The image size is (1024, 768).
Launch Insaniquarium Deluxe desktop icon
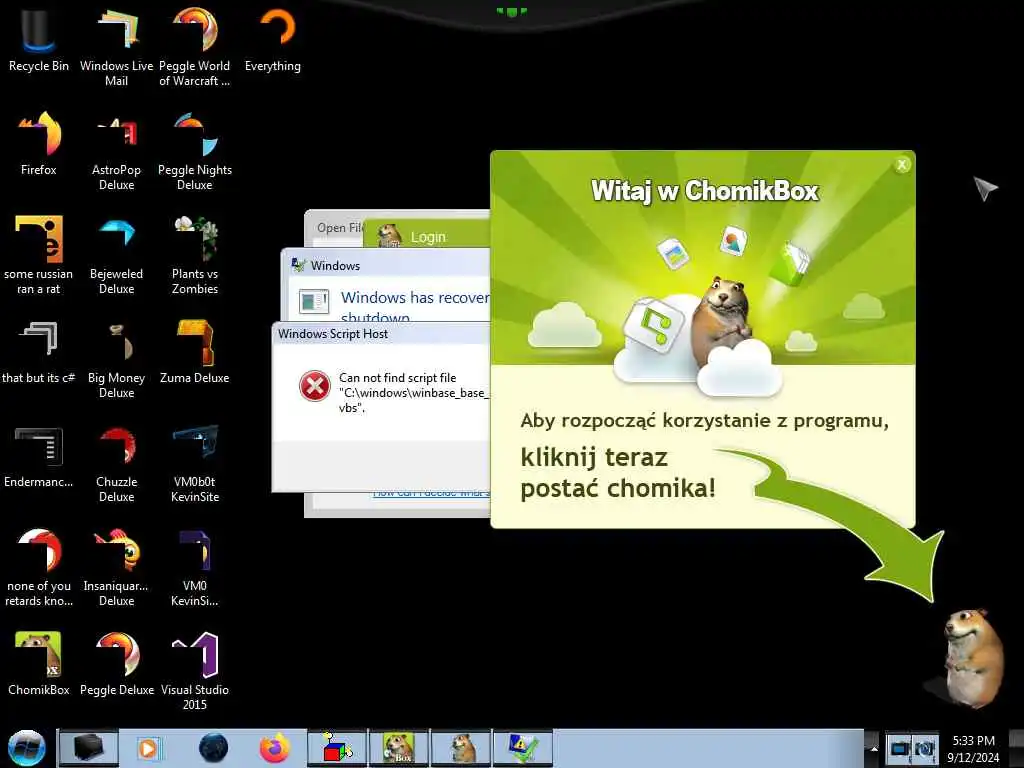116,567
